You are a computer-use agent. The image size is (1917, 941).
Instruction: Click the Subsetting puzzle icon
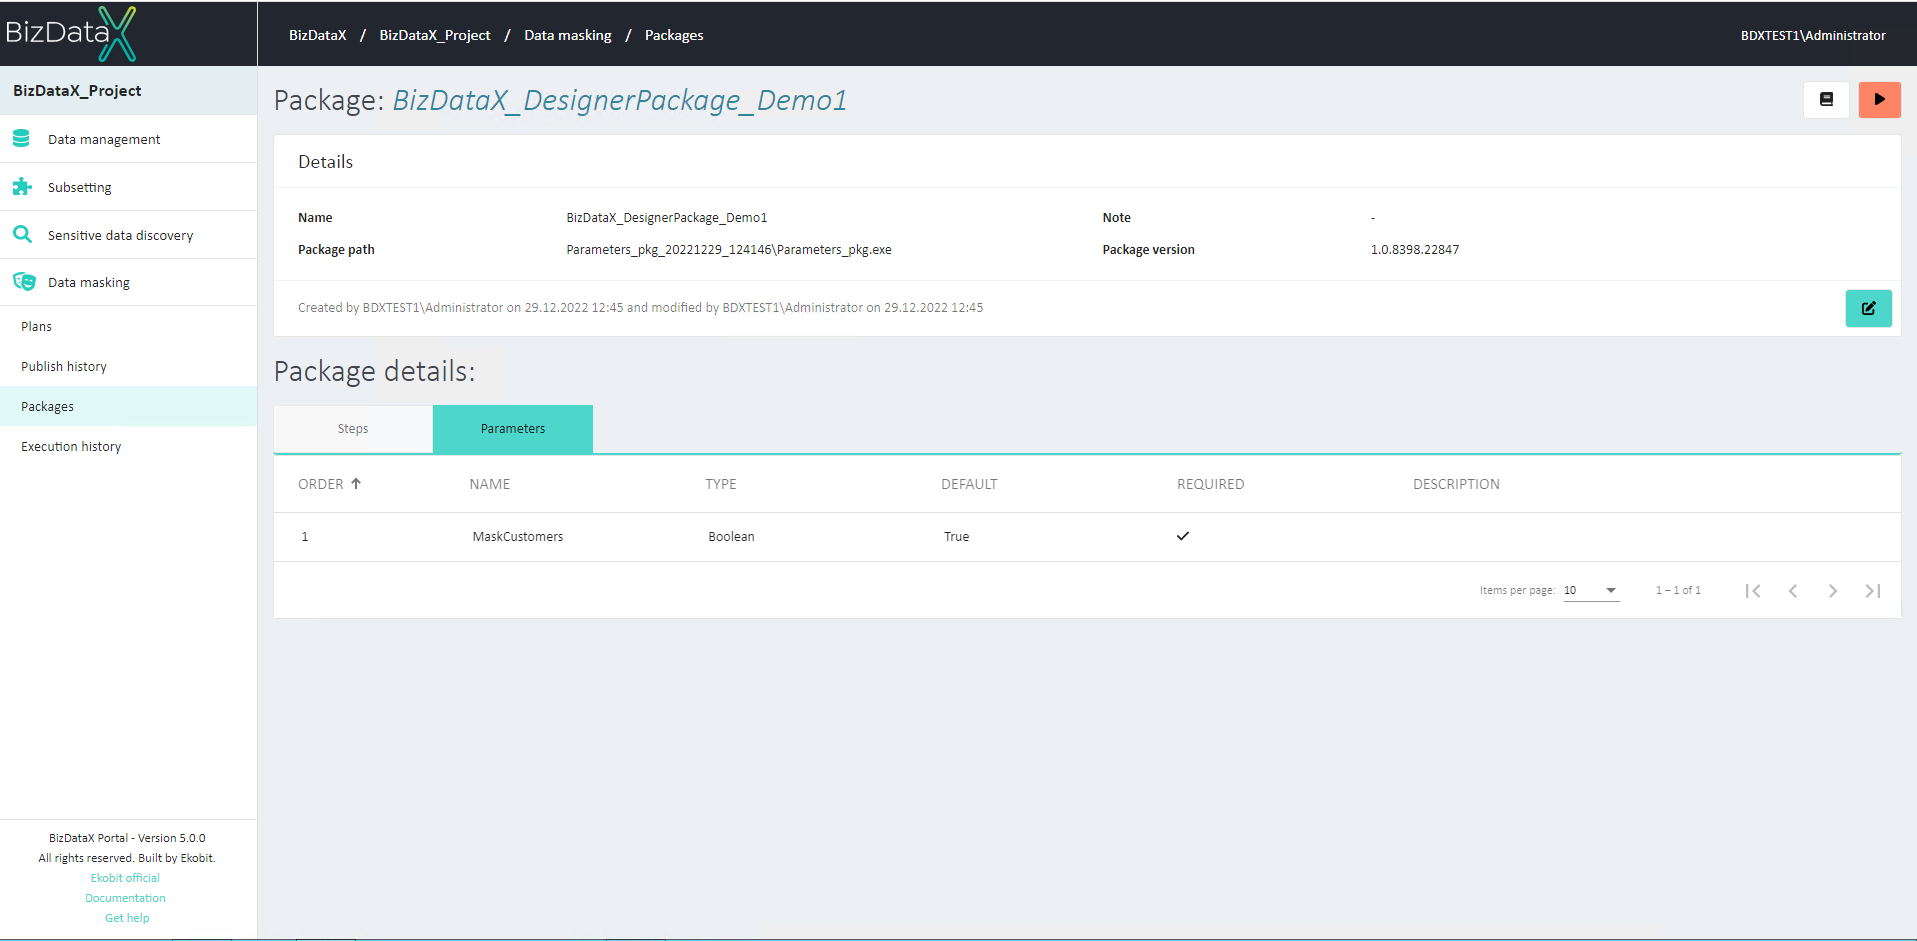click(x=22, y=187)
